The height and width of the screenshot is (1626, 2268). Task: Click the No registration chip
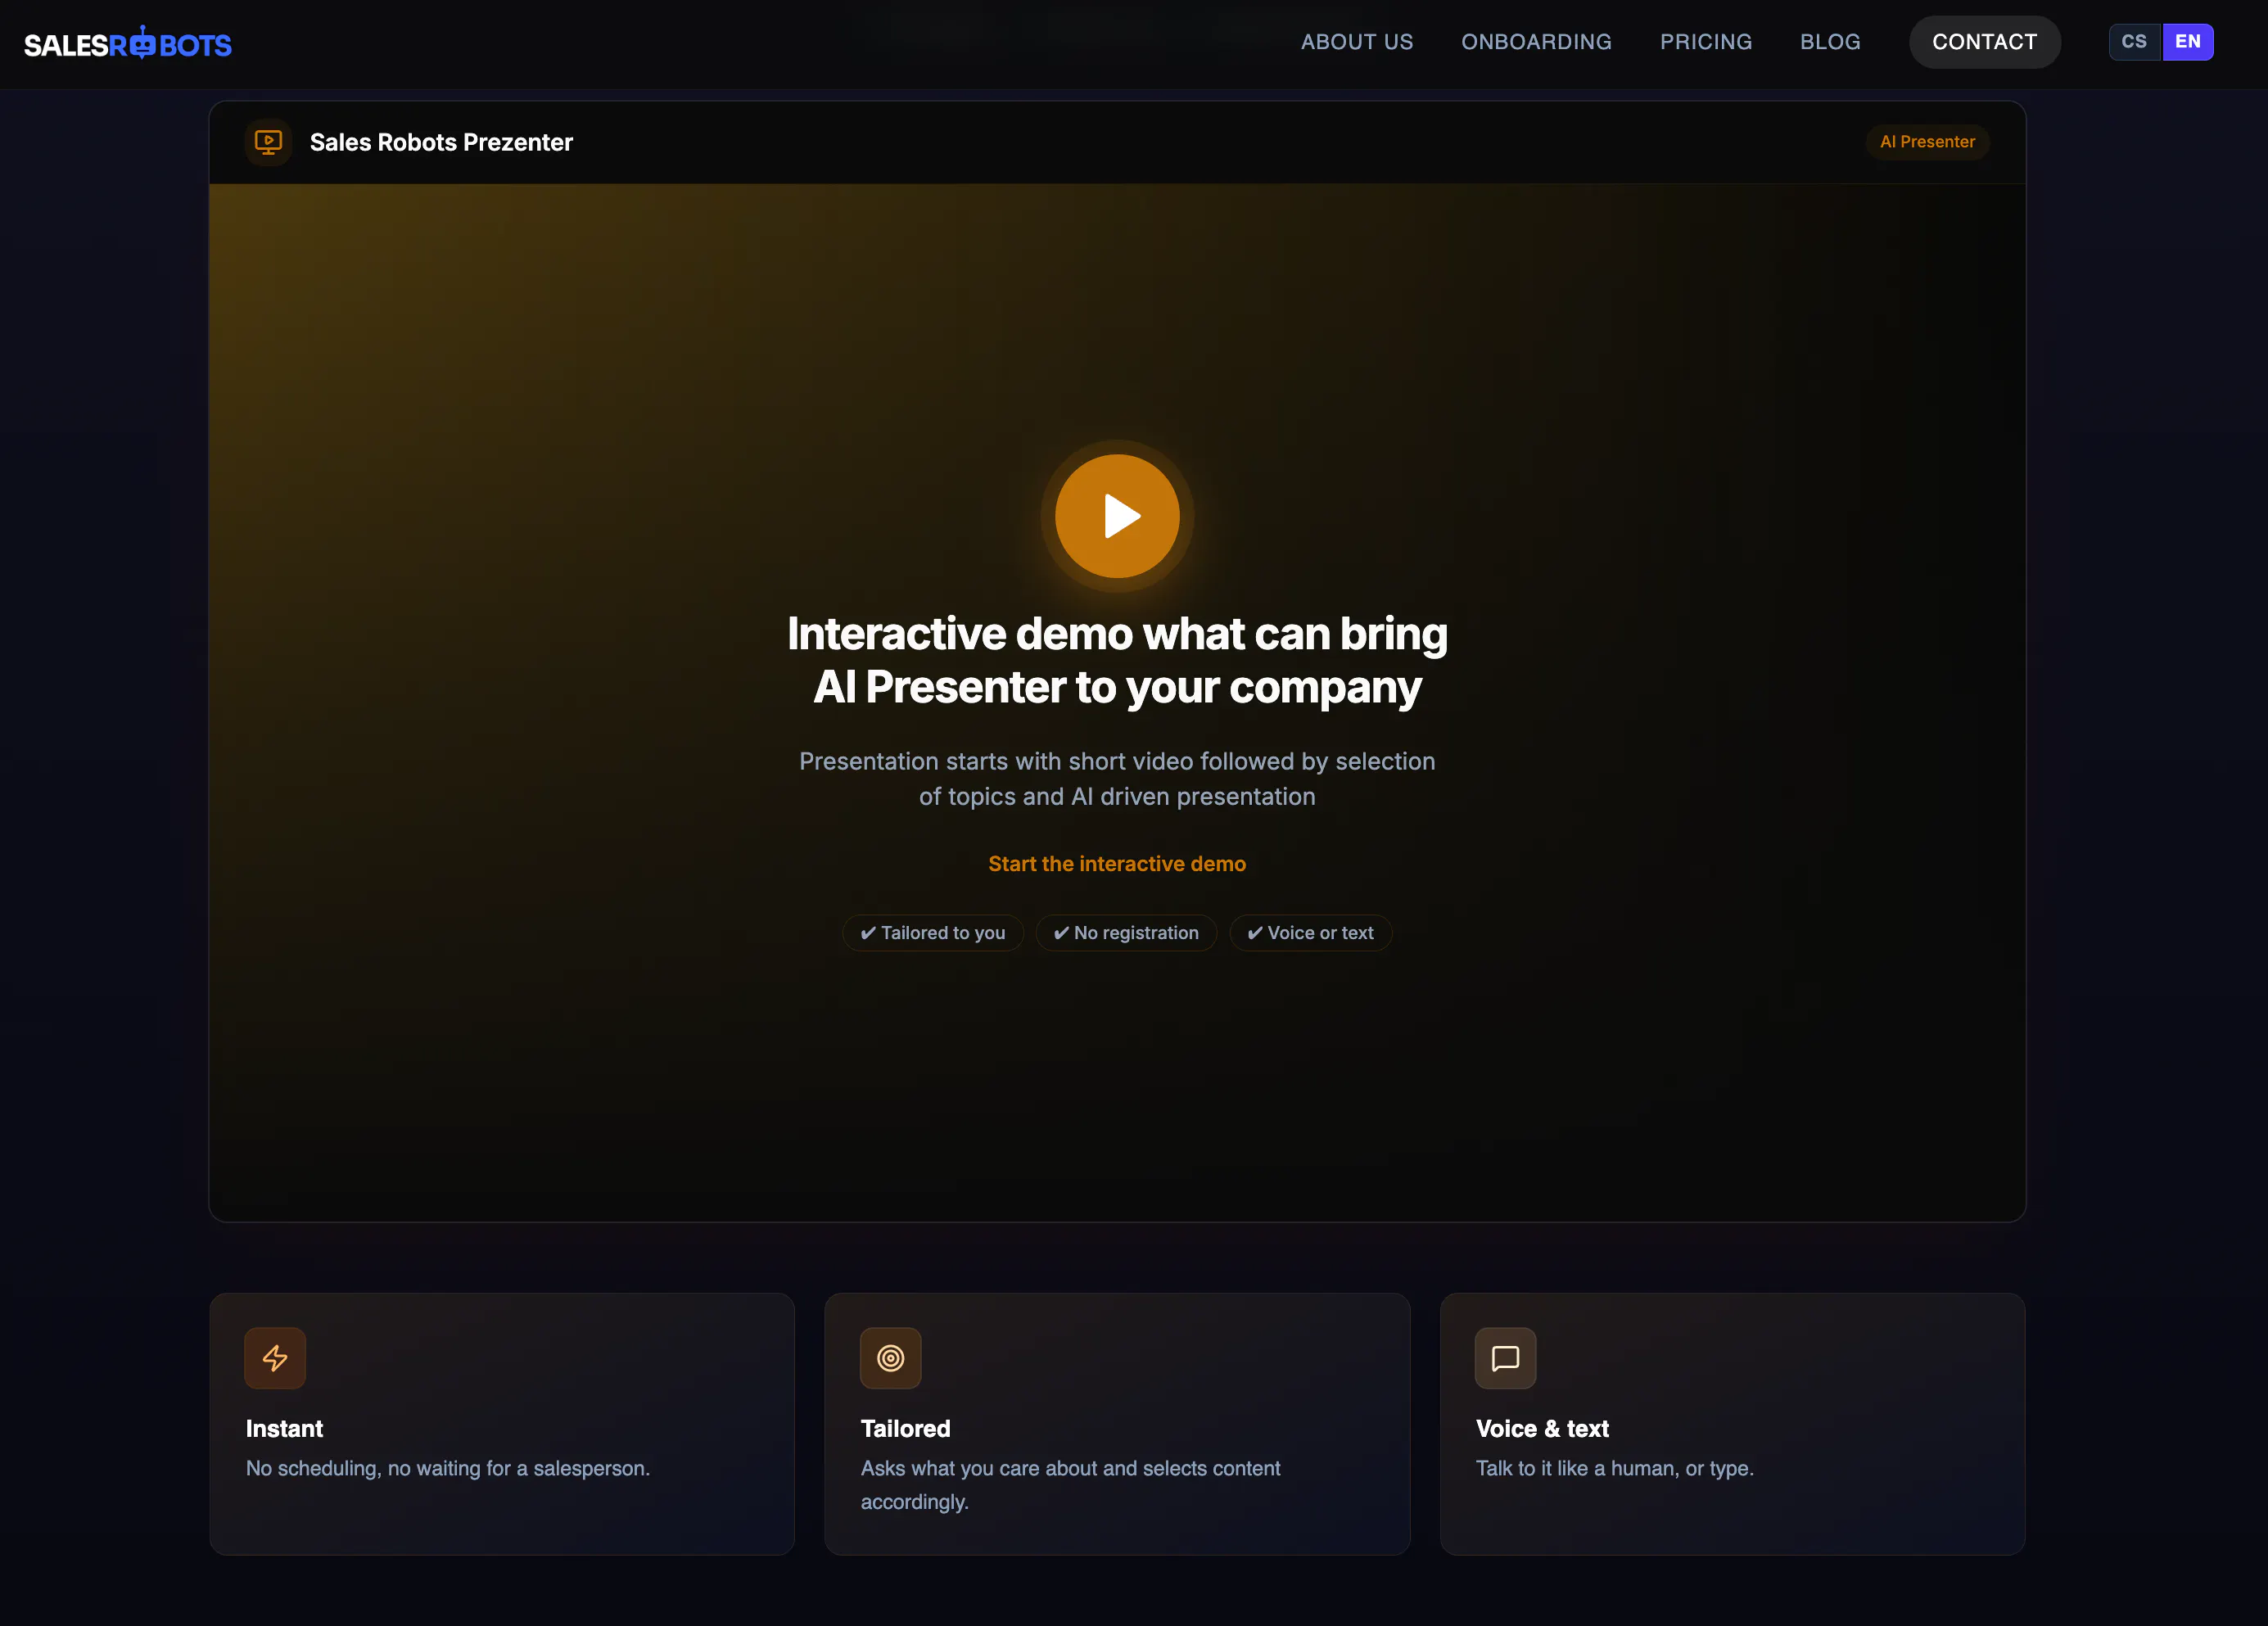pos(1126,933)
